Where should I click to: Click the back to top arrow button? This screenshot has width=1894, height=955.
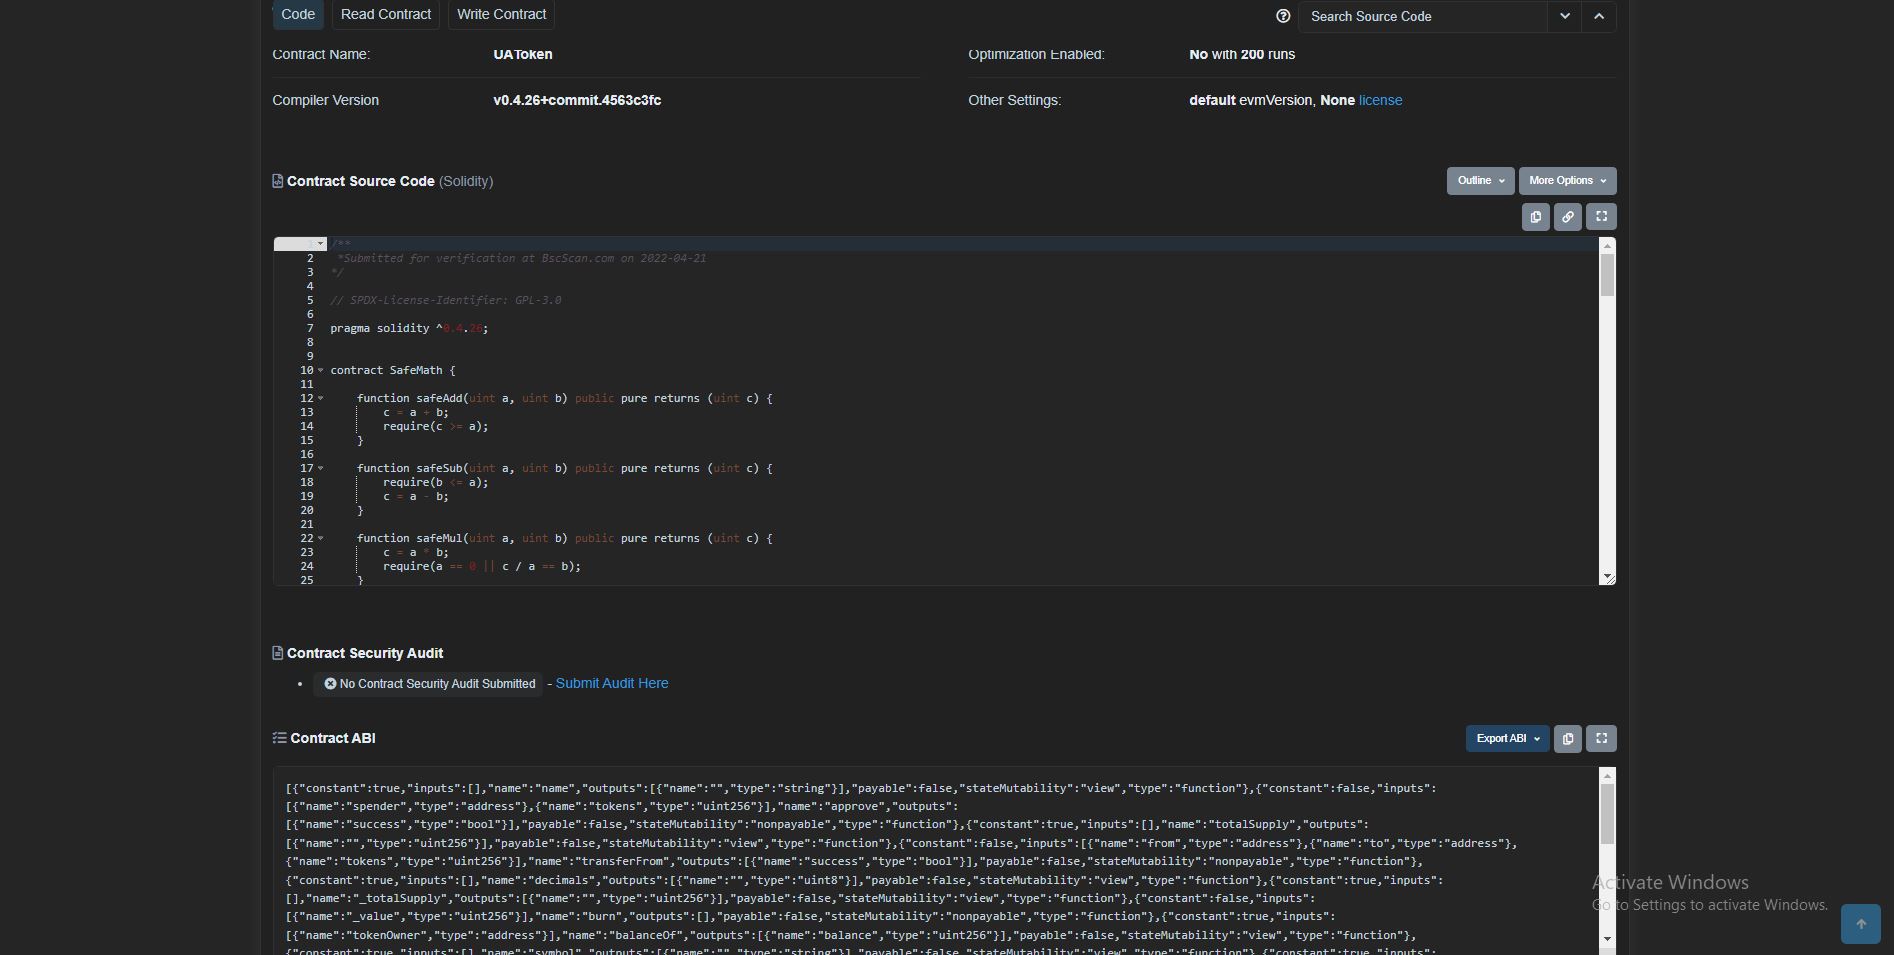tap(1861, 924)
